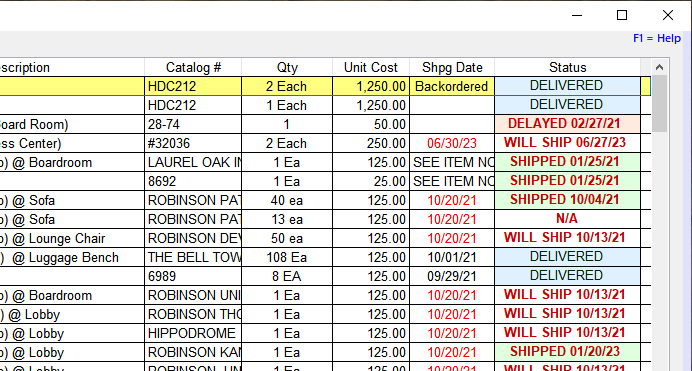Select the N/A status cell

click(x=568, y=219)
